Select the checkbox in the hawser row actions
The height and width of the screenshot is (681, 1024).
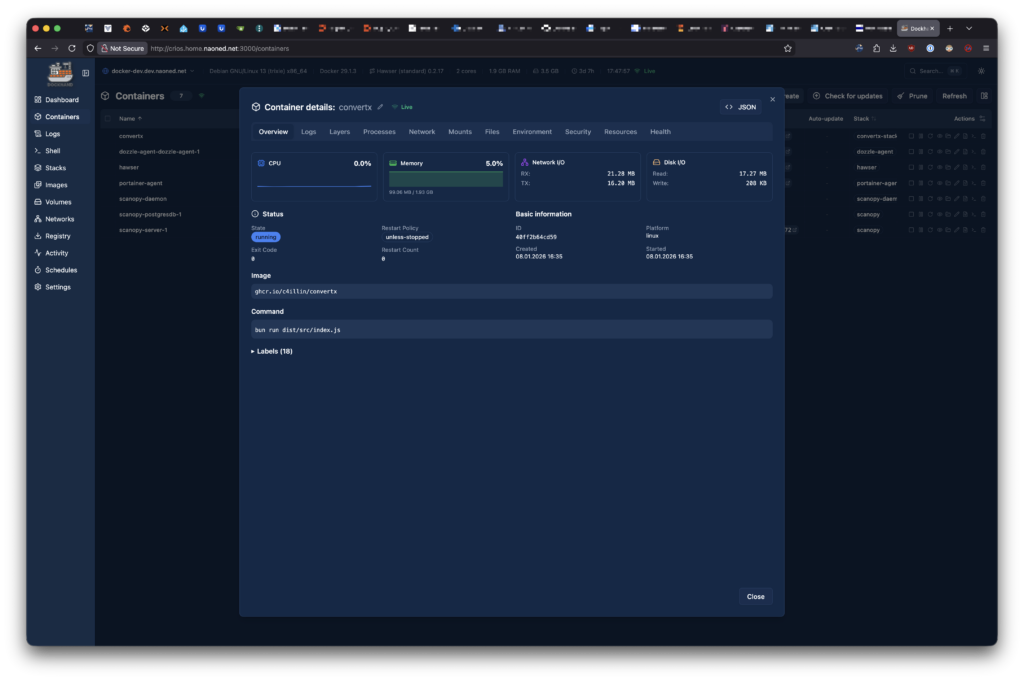click(911, 167)
